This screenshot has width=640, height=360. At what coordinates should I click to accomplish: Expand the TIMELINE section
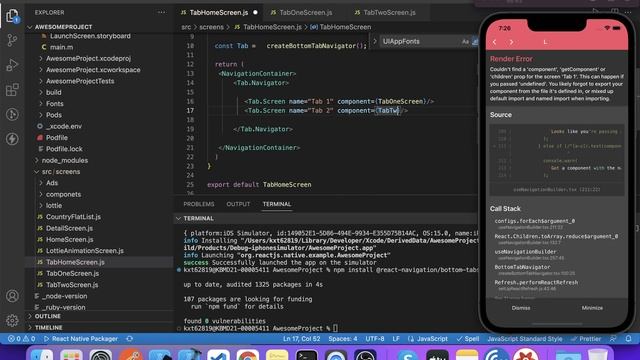[x=49, y=327]
